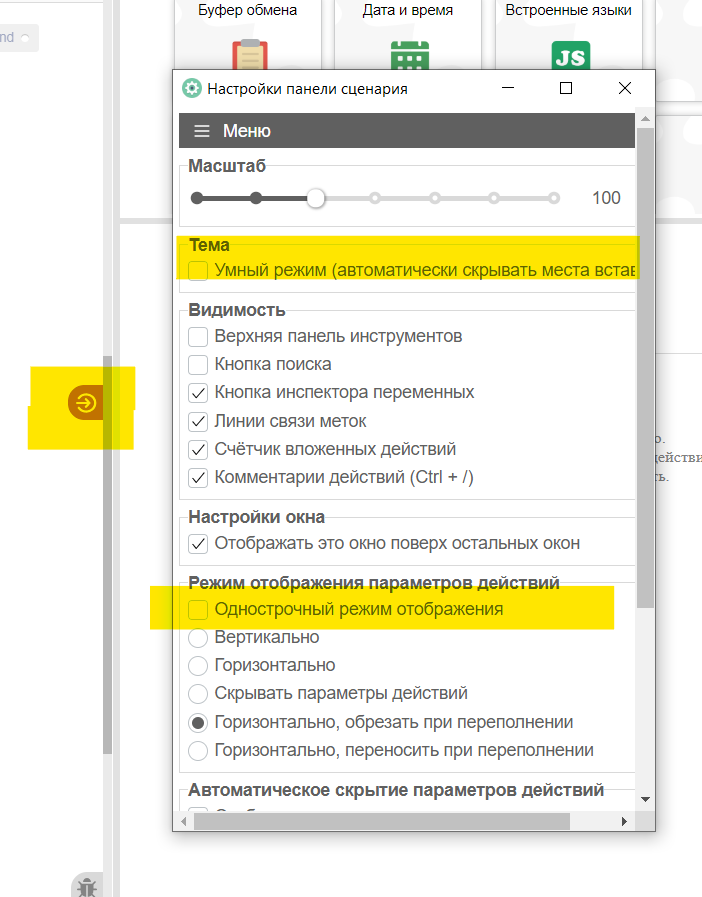Select the Вертикально radio option
This screenshot has width=702, height=897.
pos(198,637)
